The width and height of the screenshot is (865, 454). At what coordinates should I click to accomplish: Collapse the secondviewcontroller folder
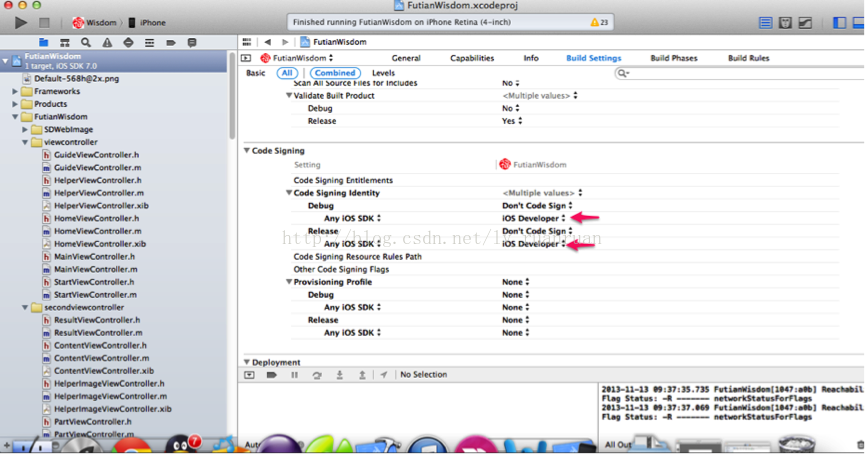pyautogui.click(x=25, y=308)
